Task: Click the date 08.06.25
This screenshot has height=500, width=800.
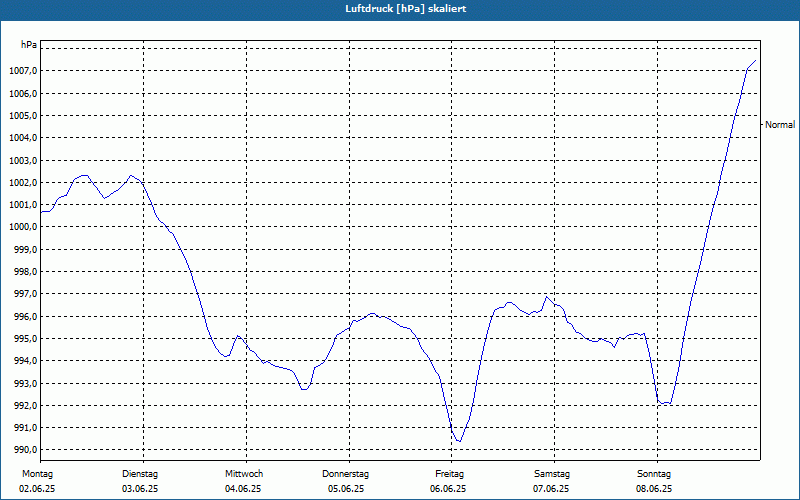Action: [x=654, y=489]
